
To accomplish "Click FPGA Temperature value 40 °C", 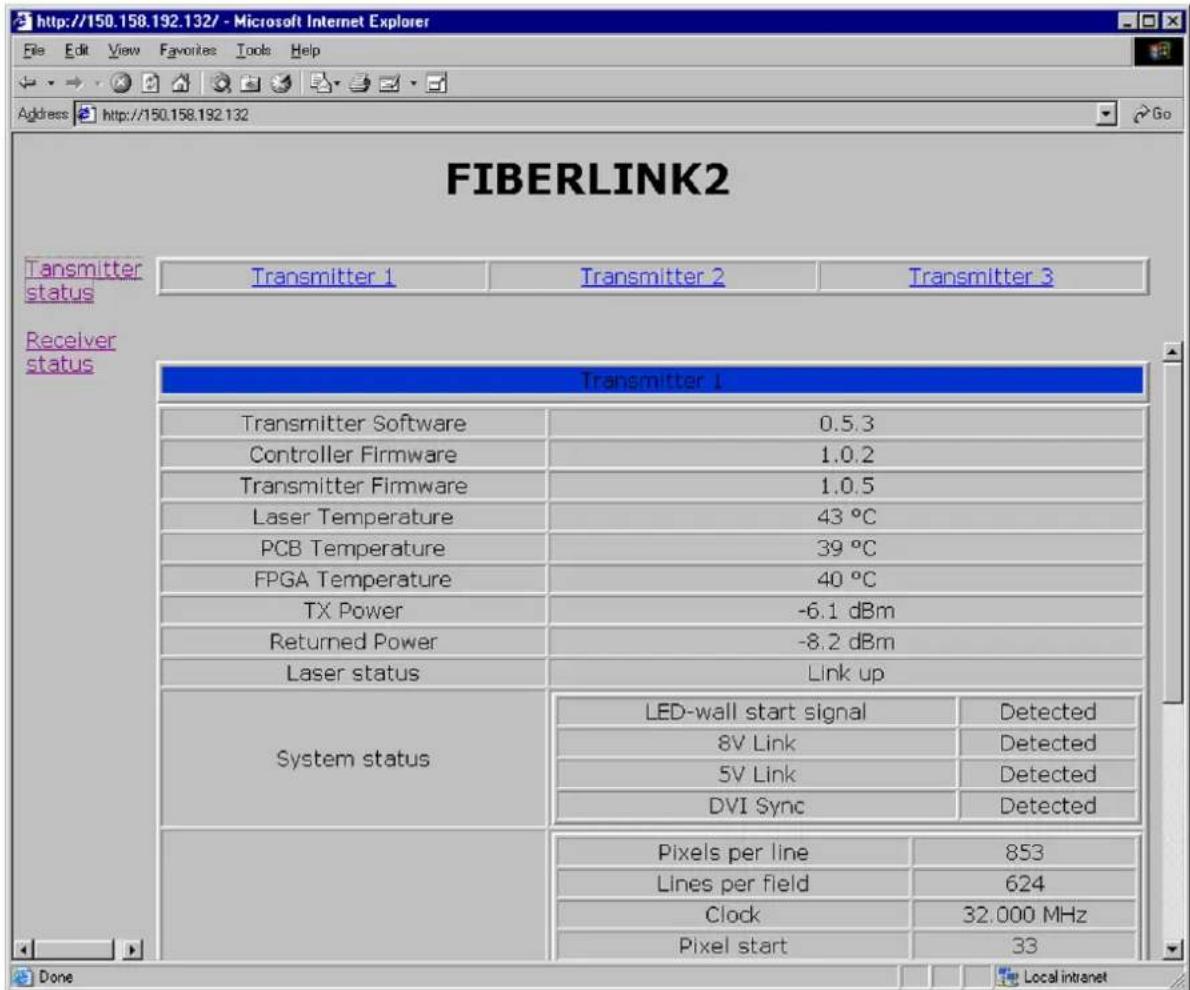I will point(846,579).
